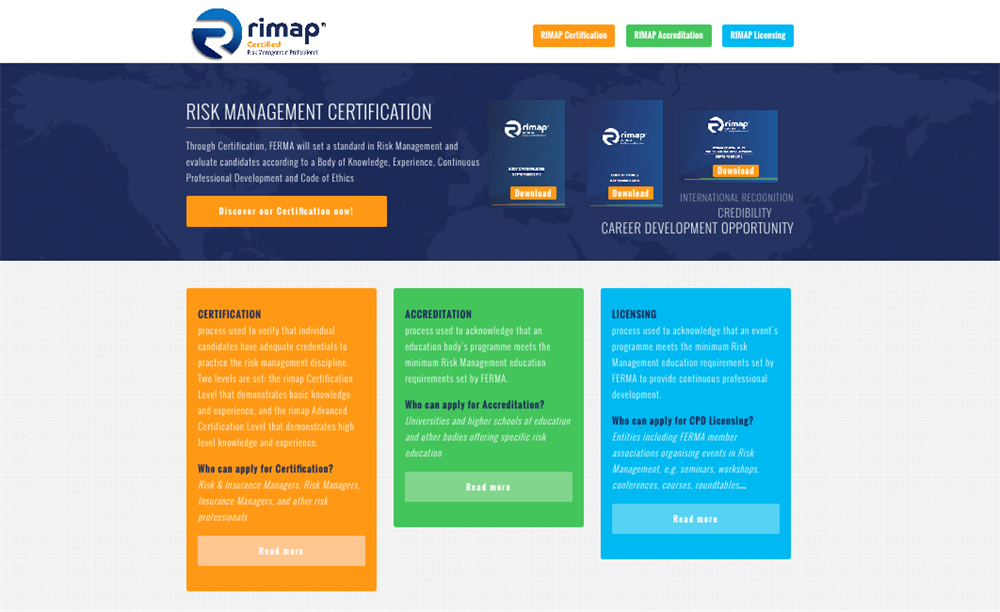Screen dimensions: 1000x612
Task: Read more in the Licensing card
Action: click(696, 519)
